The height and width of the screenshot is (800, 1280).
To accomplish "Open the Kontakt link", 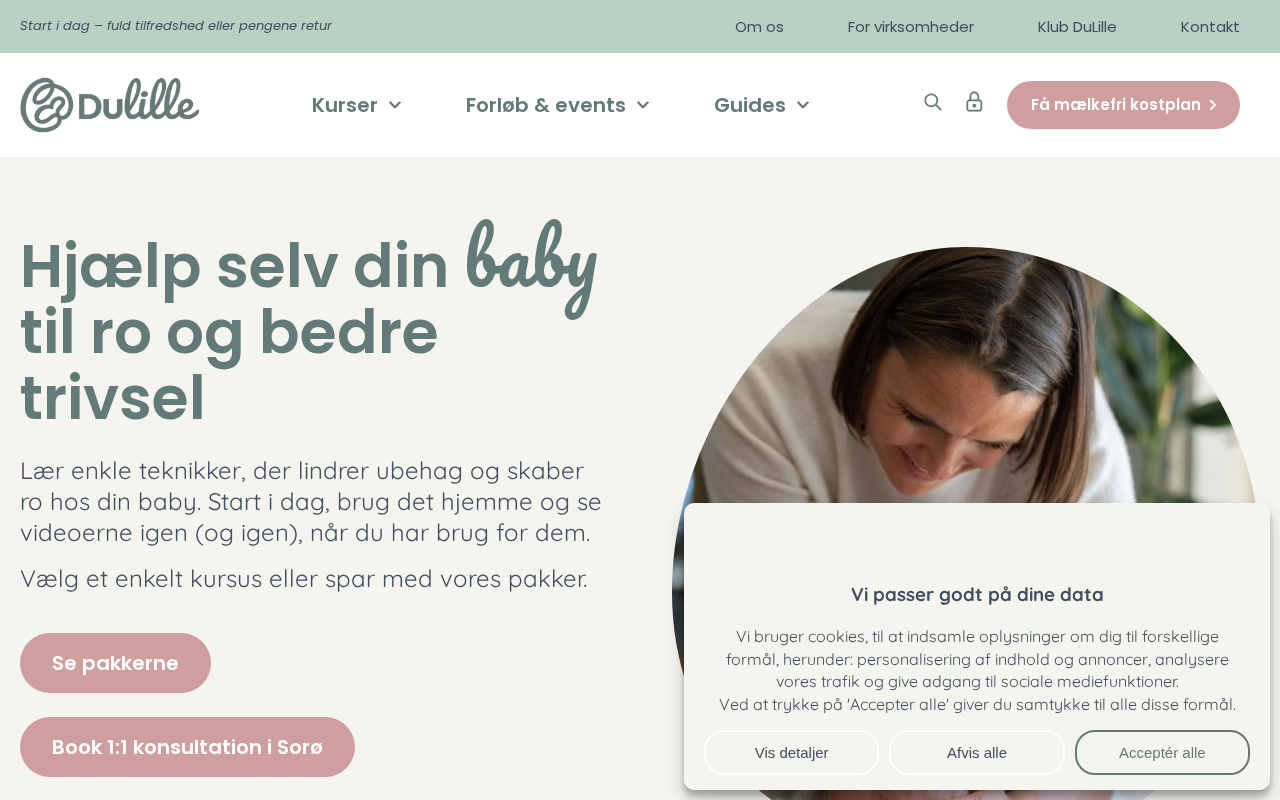I will click(x=1210, y=27).
